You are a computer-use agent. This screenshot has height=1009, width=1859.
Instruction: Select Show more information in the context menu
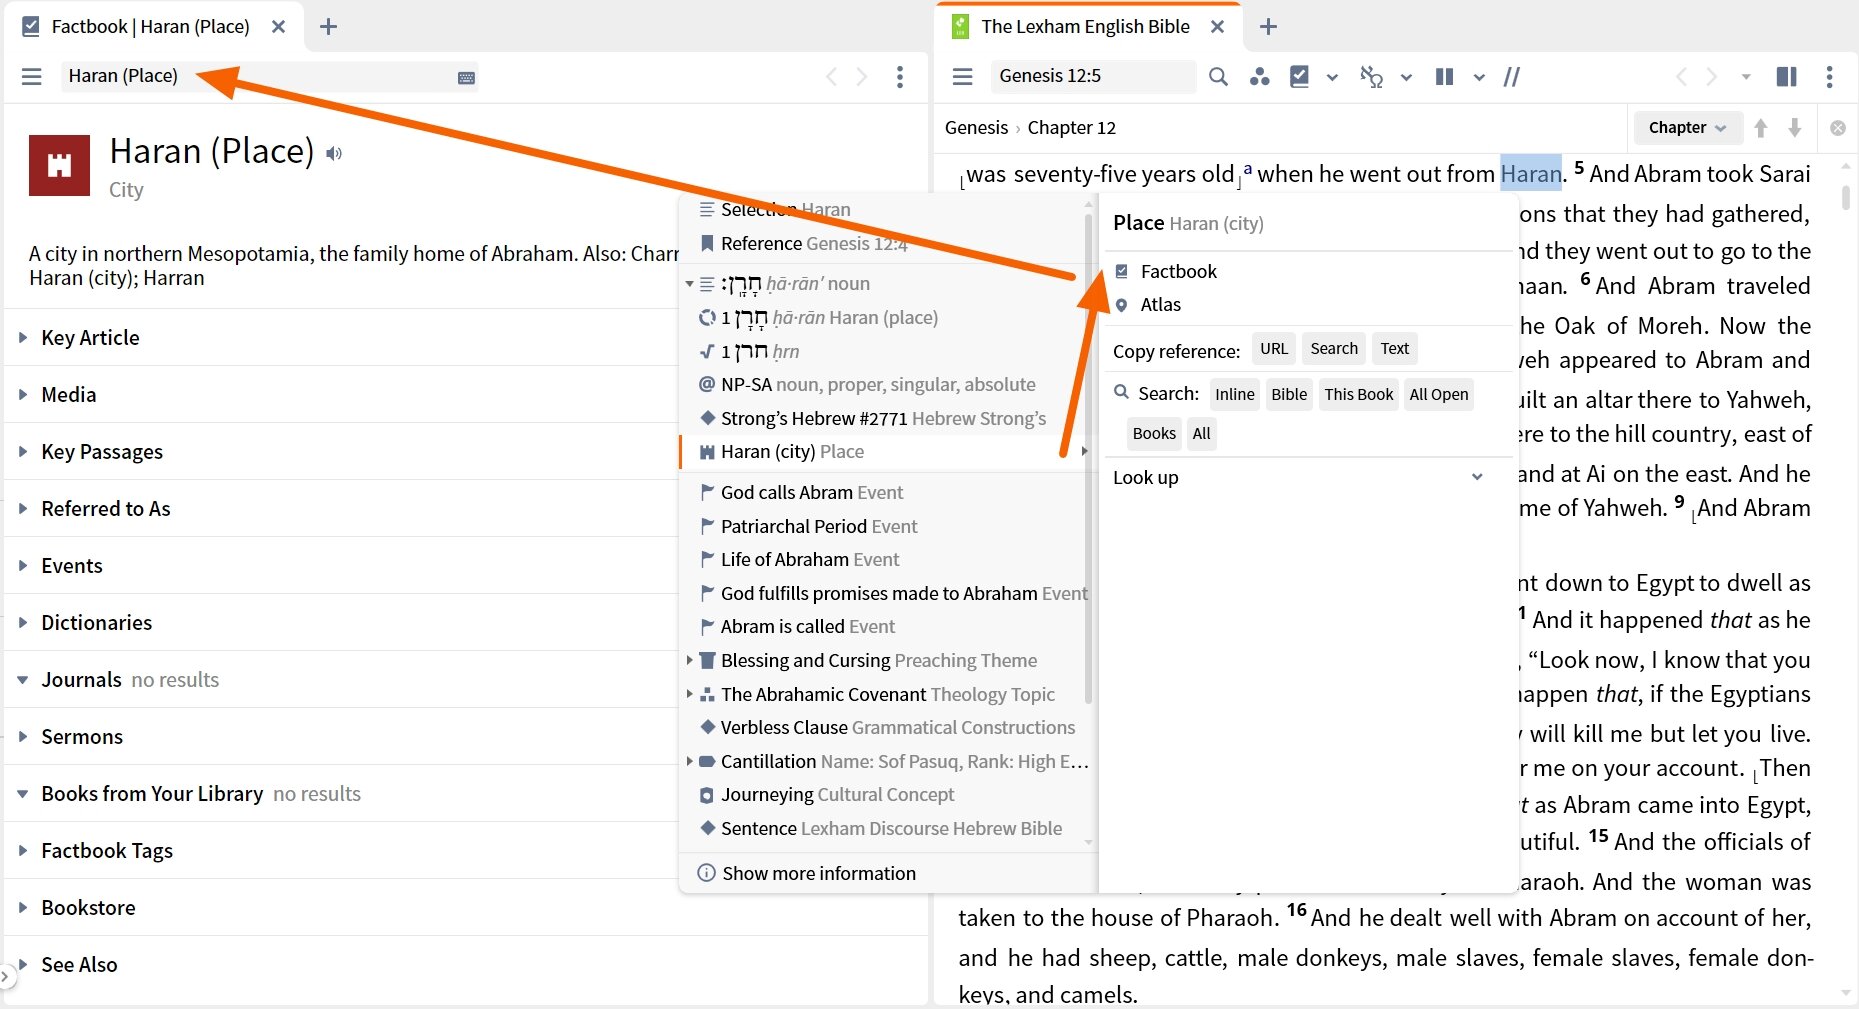[818, 872]
